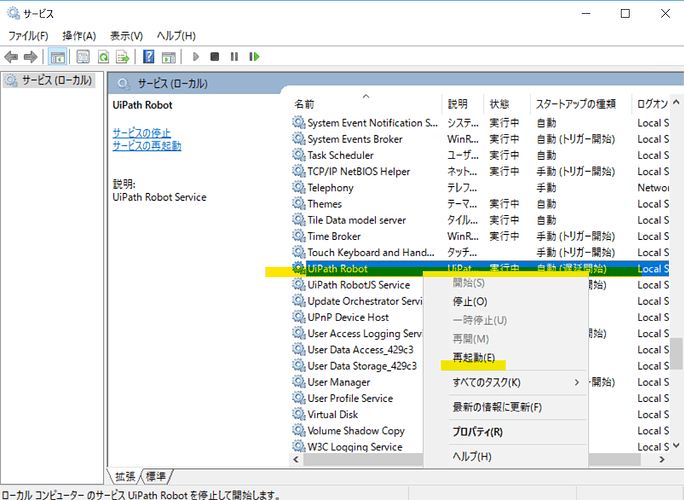Select the System Event Notification row
This screenshot has height=500, width=684.
479,123
